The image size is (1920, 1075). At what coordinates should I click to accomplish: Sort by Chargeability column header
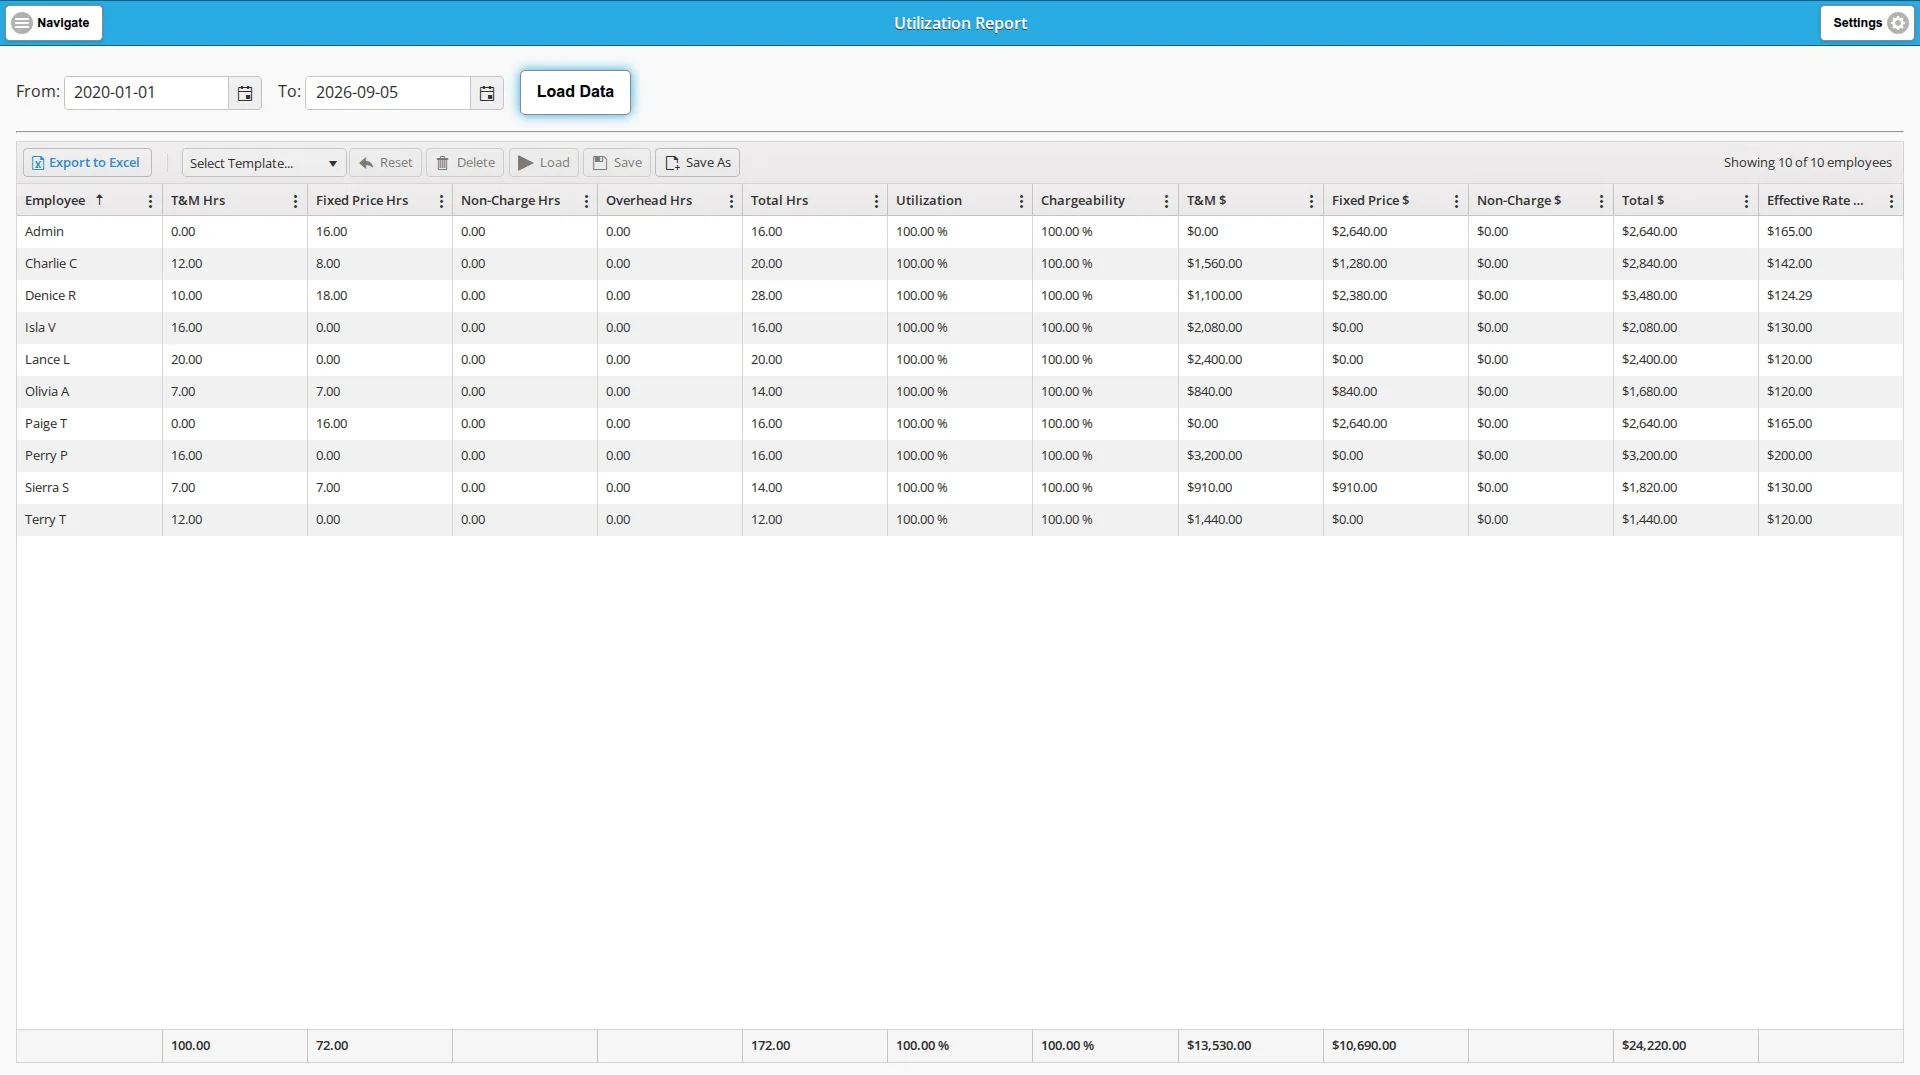[1083, 201]
